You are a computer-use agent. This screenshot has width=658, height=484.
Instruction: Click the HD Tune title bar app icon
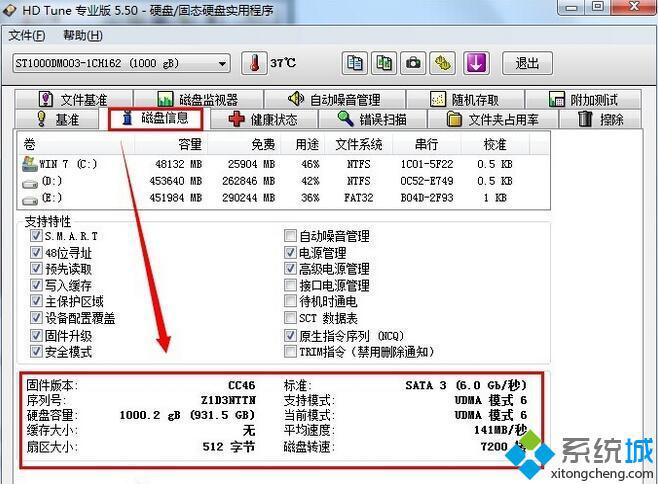(9, 9)
